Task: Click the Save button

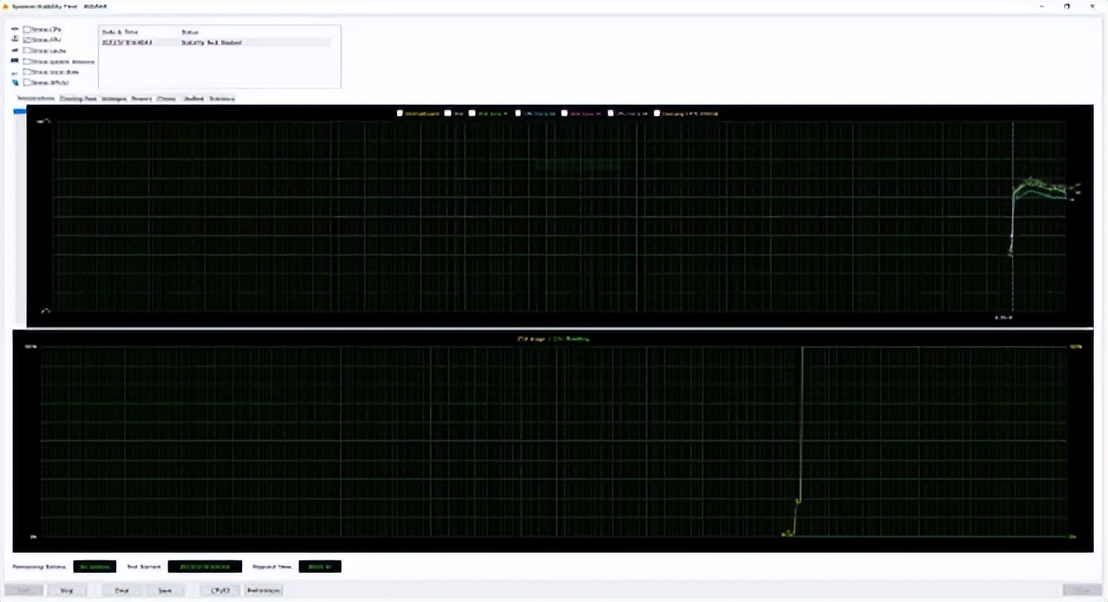Action: (165, 590)
